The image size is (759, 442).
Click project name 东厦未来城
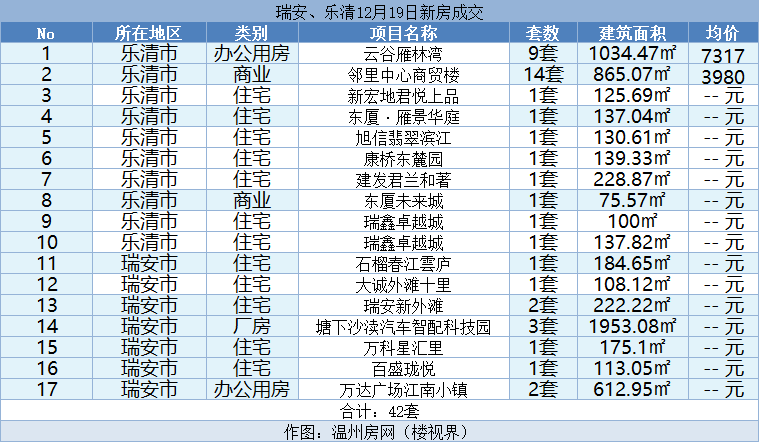point(403,201)
